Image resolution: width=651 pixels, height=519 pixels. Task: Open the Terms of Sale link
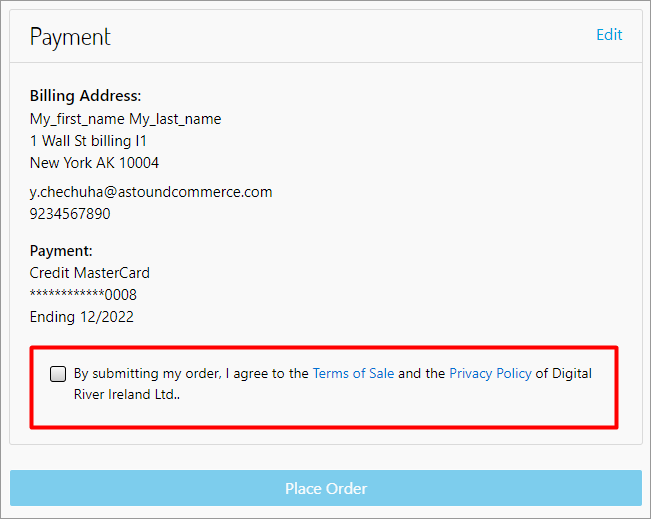(x=353, y=373)
